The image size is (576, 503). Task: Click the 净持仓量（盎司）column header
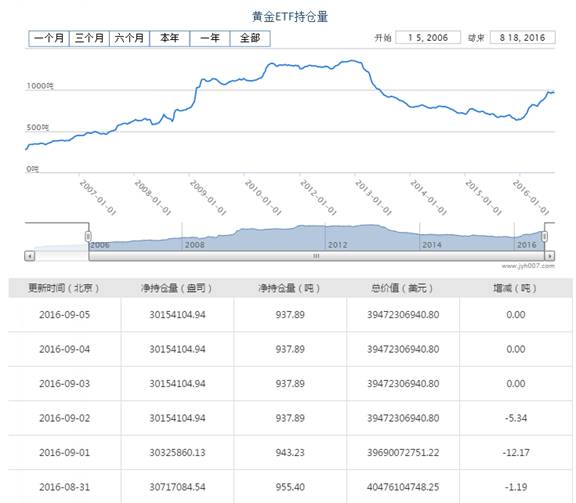point(177,288)
